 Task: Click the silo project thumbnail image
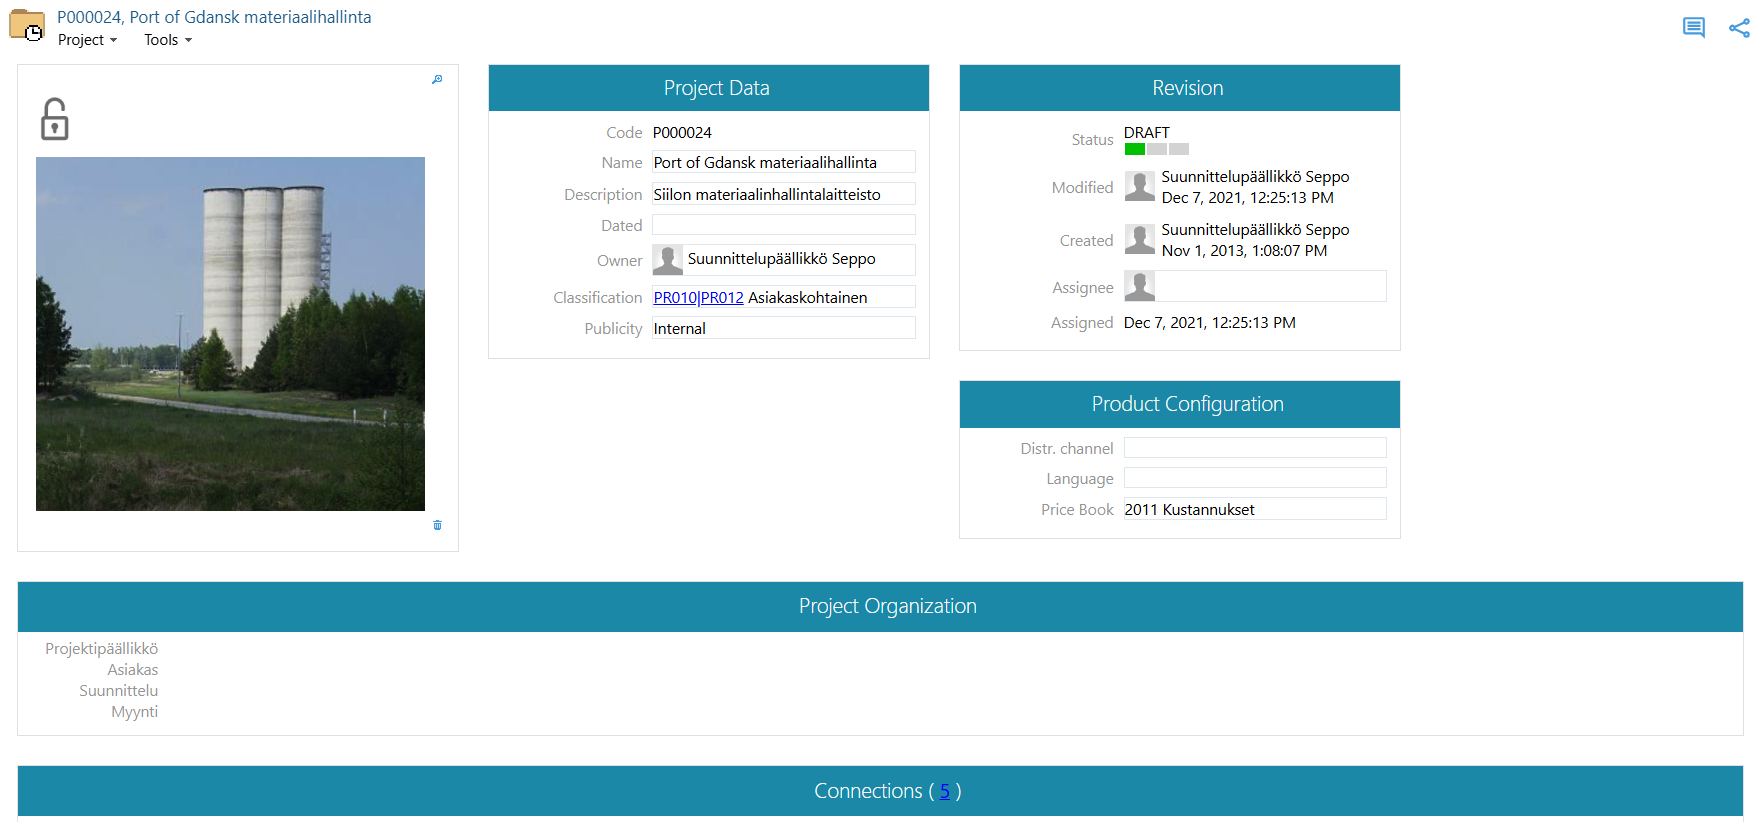click(230, 333)
